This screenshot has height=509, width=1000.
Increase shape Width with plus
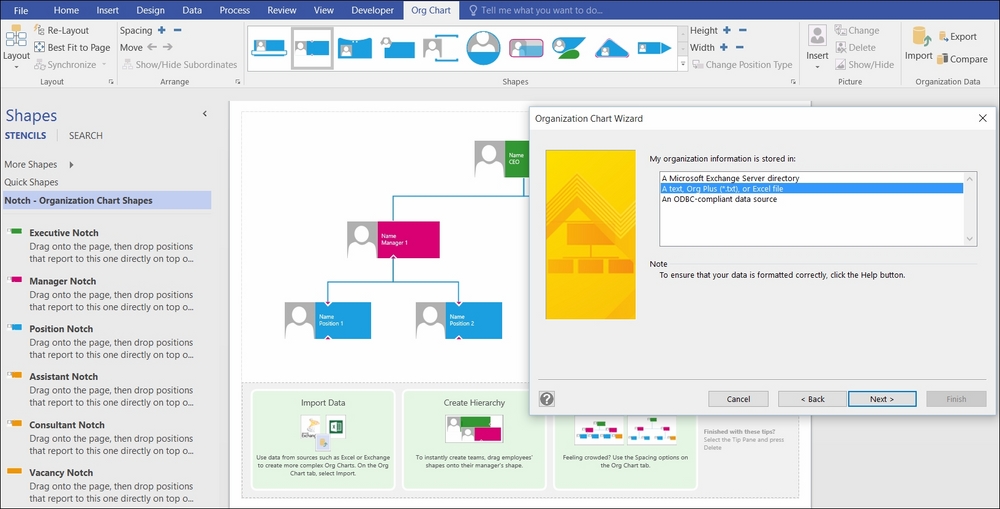pos(723,47)
